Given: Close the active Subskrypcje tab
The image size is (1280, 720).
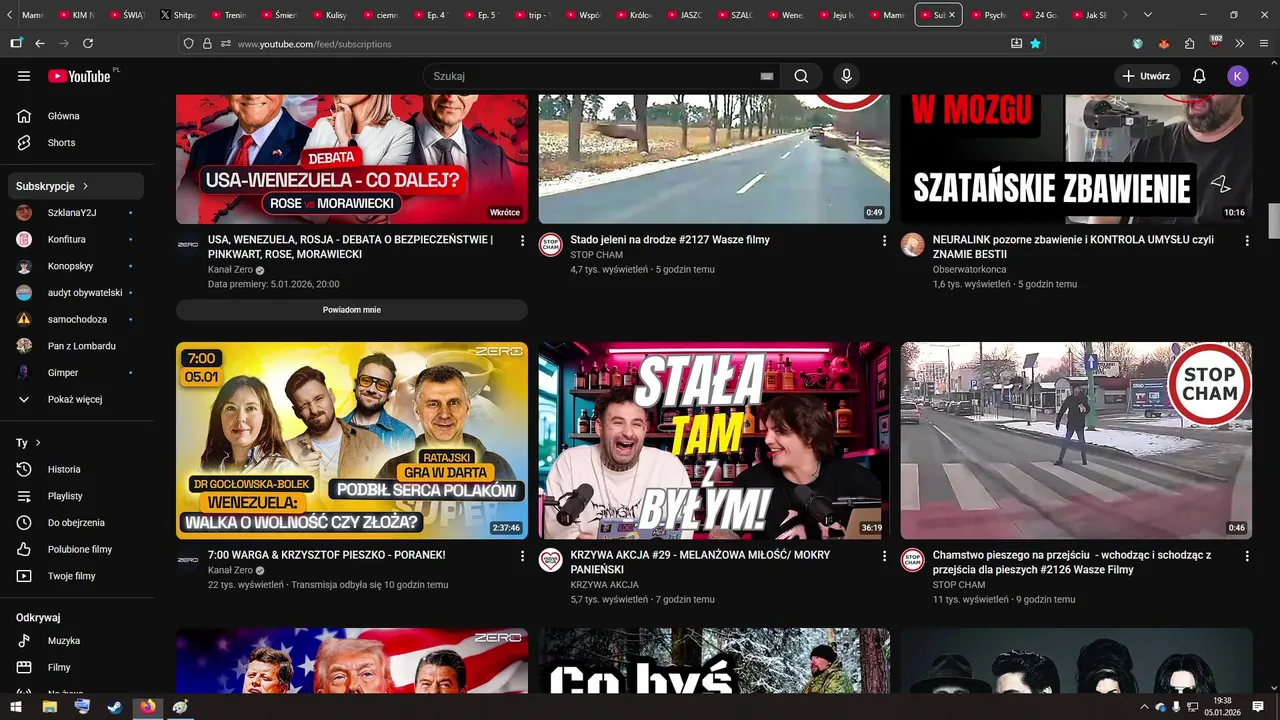Looking at the screenshot, I should pyautogui.click(x=952, y=15).
